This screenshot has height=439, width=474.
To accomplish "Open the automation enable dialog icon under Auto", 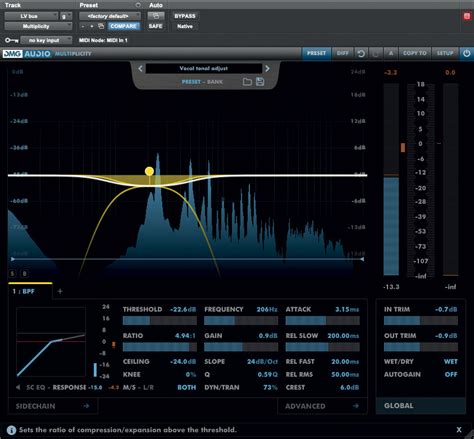I will (156, 16).
